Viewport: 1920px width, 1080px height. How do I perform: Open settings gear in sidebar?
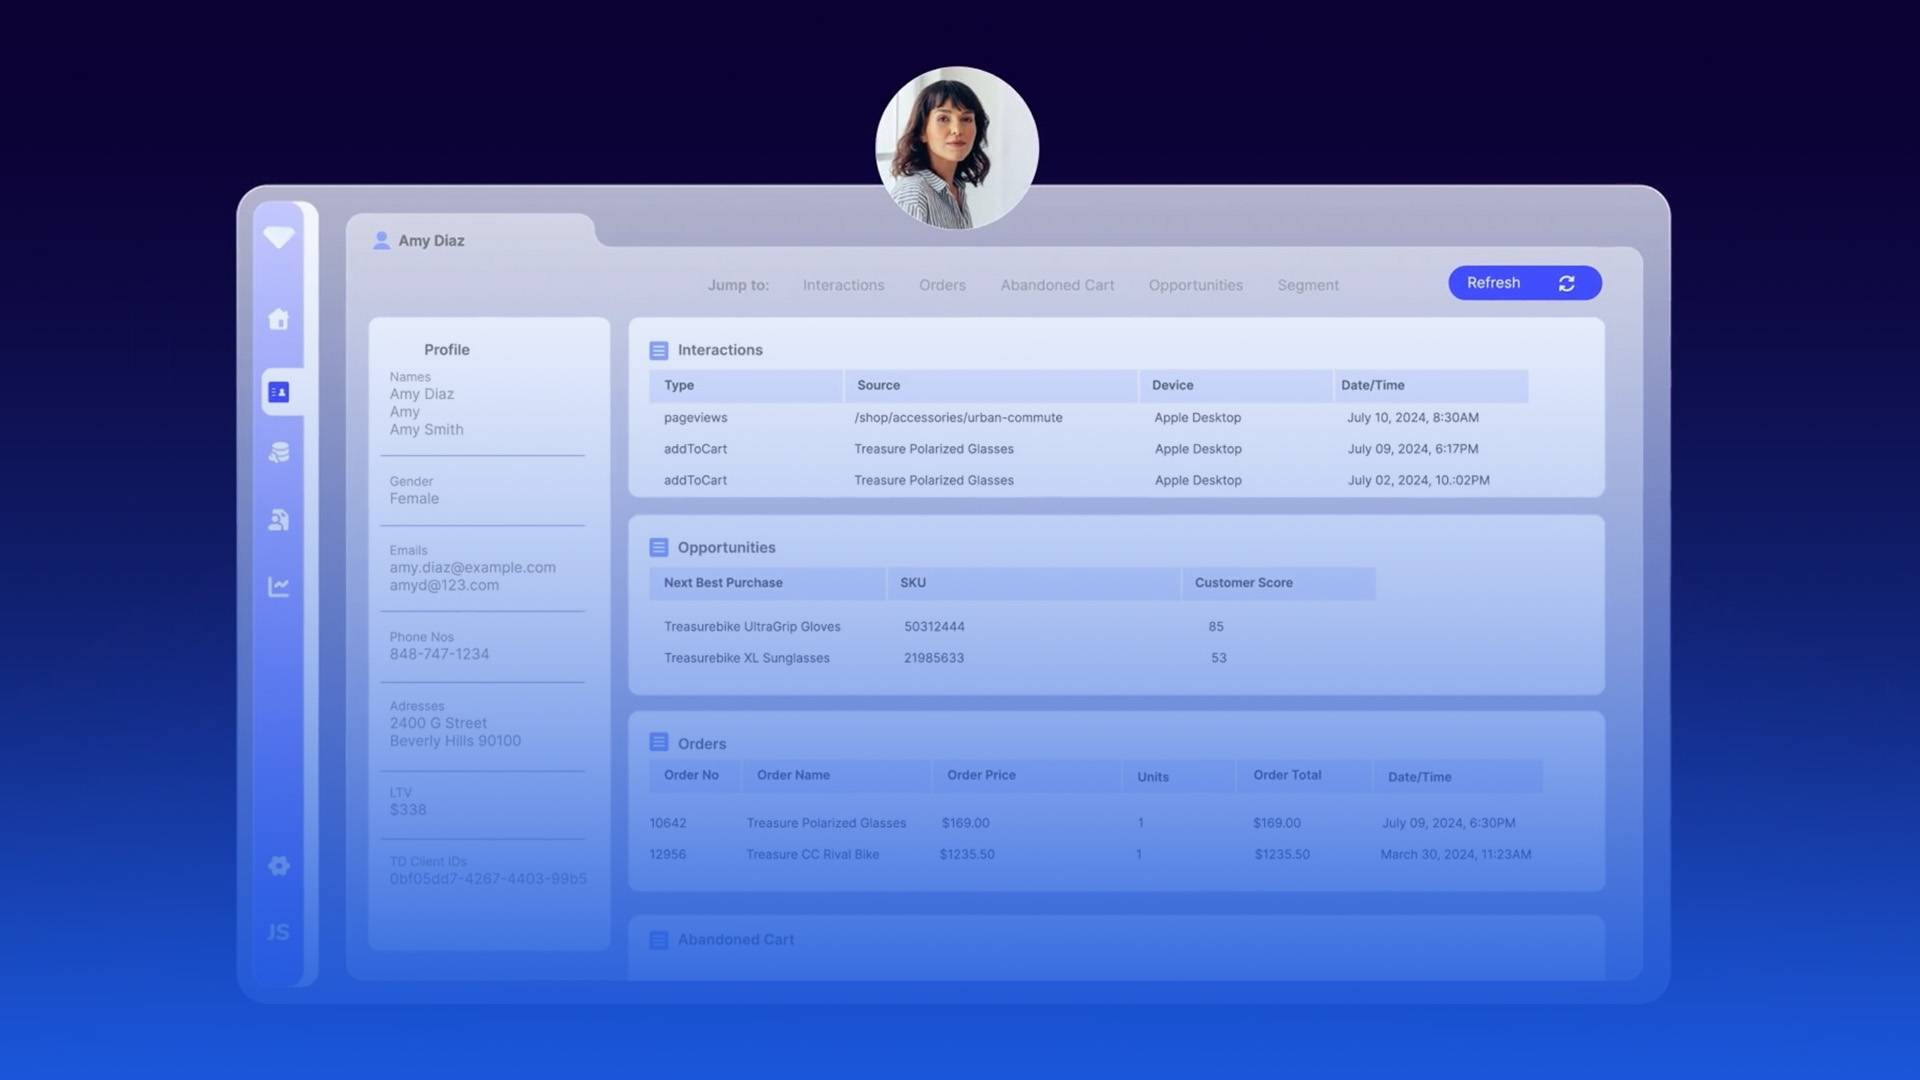(279, 866)
